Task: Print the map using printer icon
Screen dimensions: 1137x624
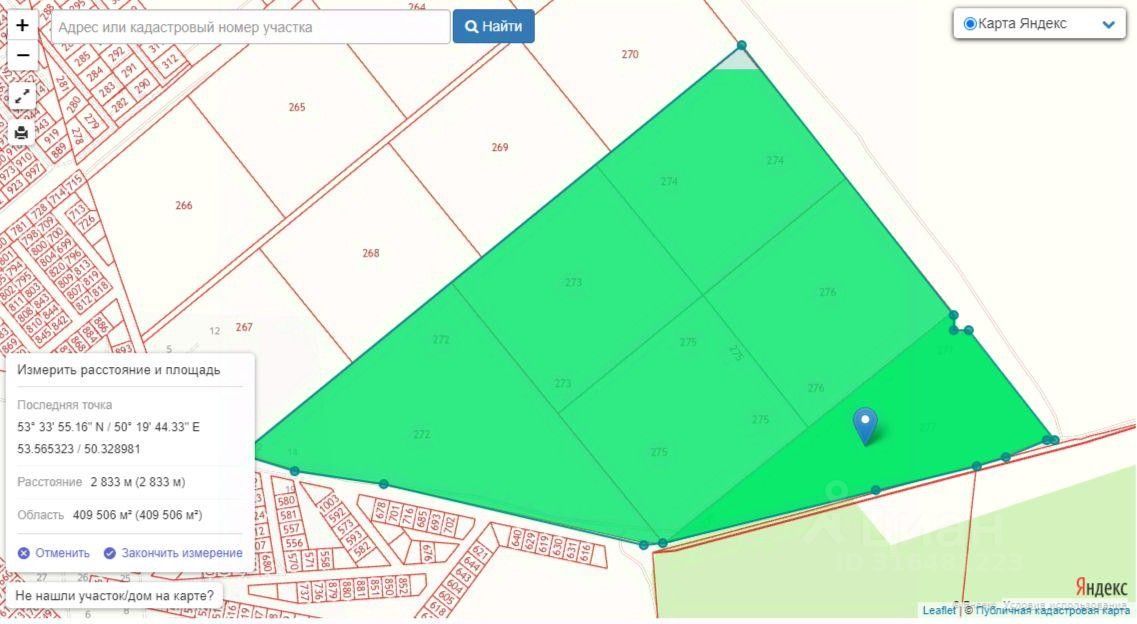Action: tap(22, 133)
